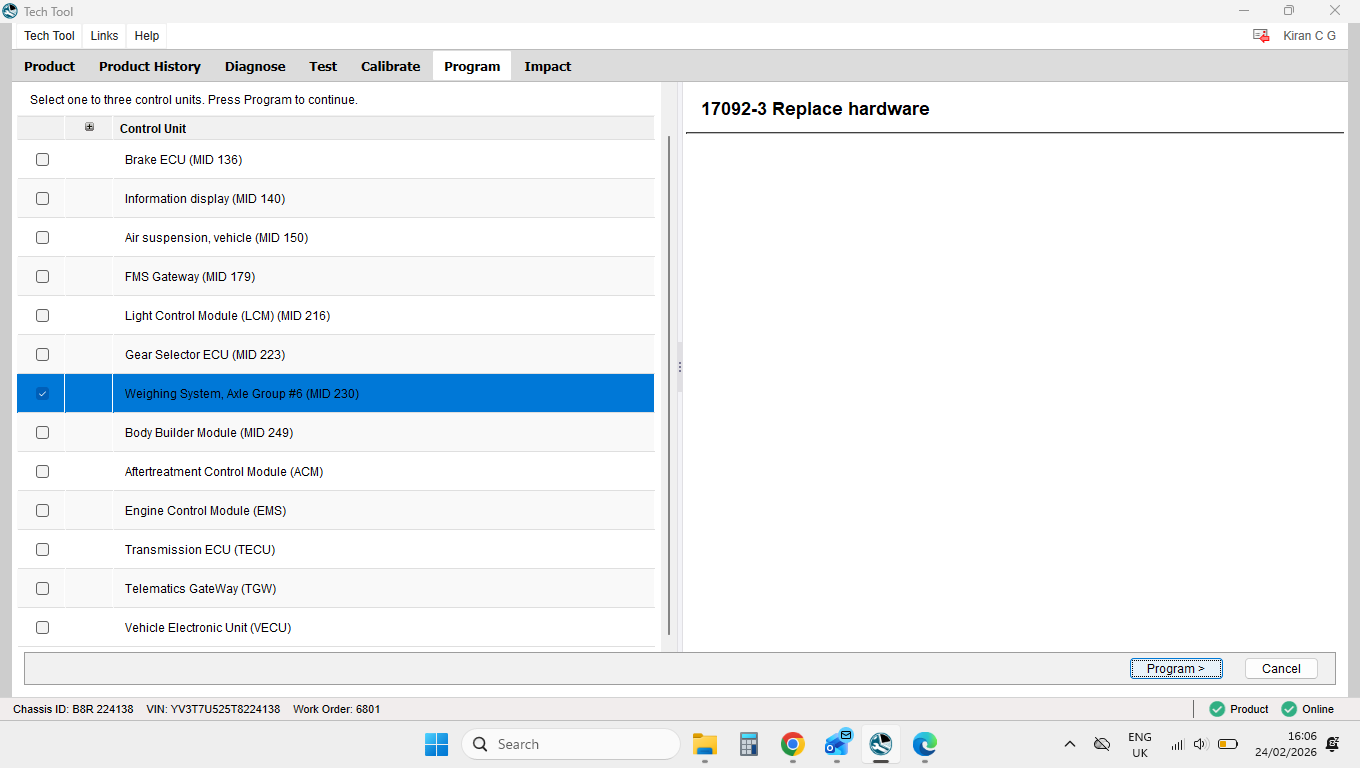Open the Tech Tool menu

49,36
